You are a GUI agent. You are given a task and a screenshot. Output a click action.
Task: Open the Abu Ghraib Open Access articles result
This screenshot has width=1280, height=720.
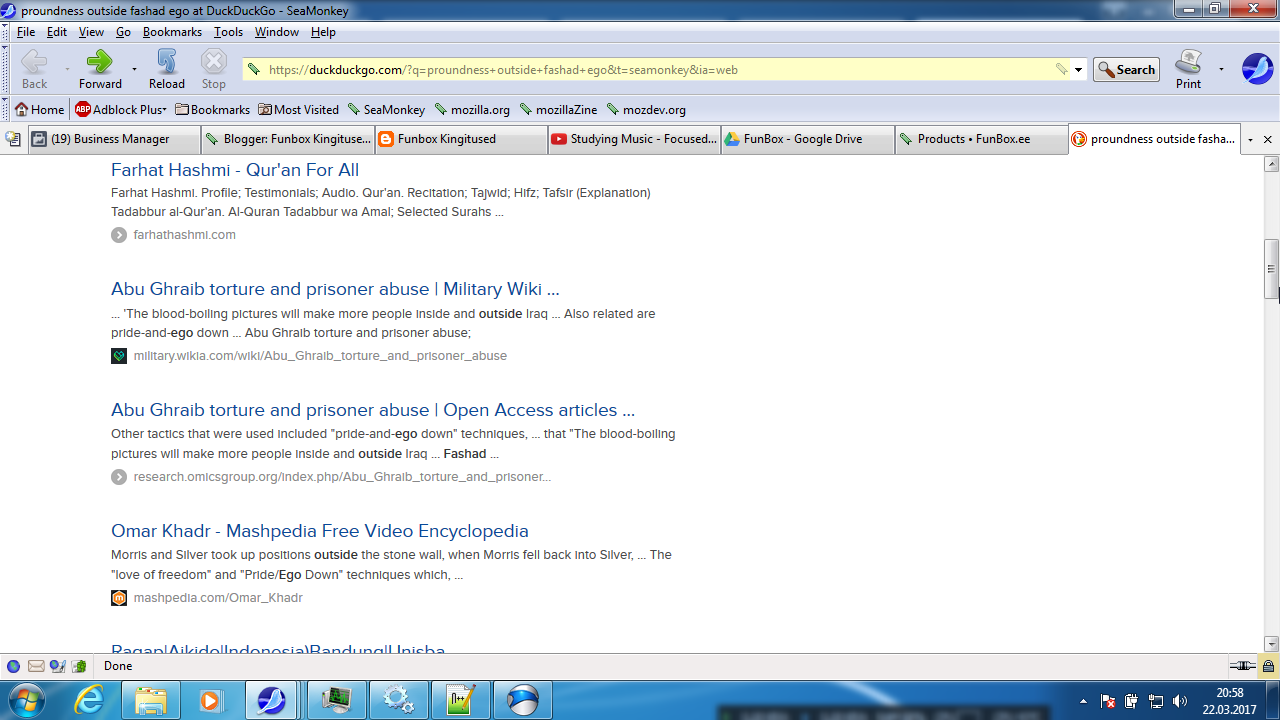373,410
